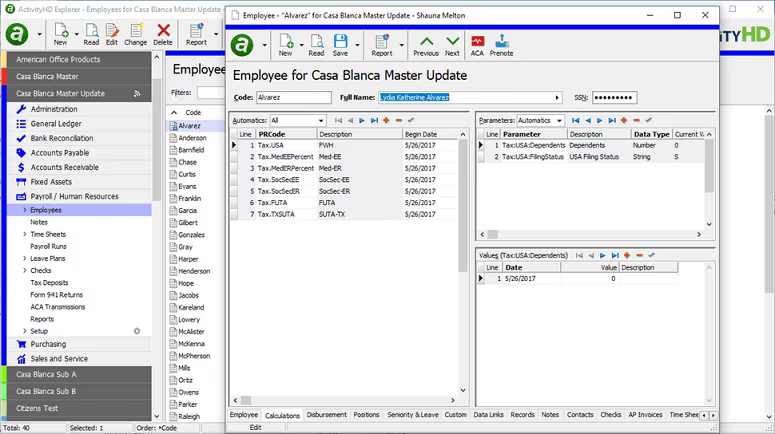Open ActivityHD logo menu in Employee window

(x=242, y=45)
